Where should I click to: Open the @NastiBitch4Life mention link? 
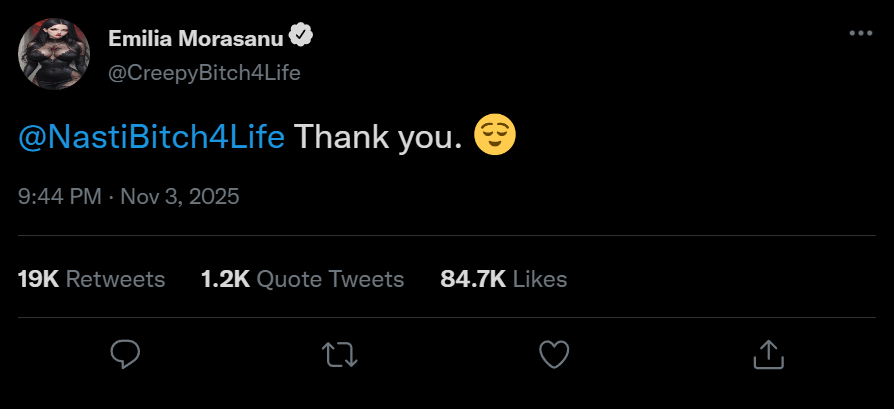click(x=152, y=137)
